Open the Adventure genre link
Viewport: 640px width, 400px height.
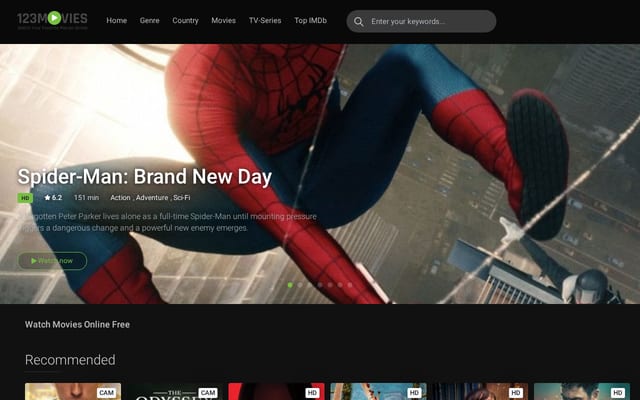[152, 198]
